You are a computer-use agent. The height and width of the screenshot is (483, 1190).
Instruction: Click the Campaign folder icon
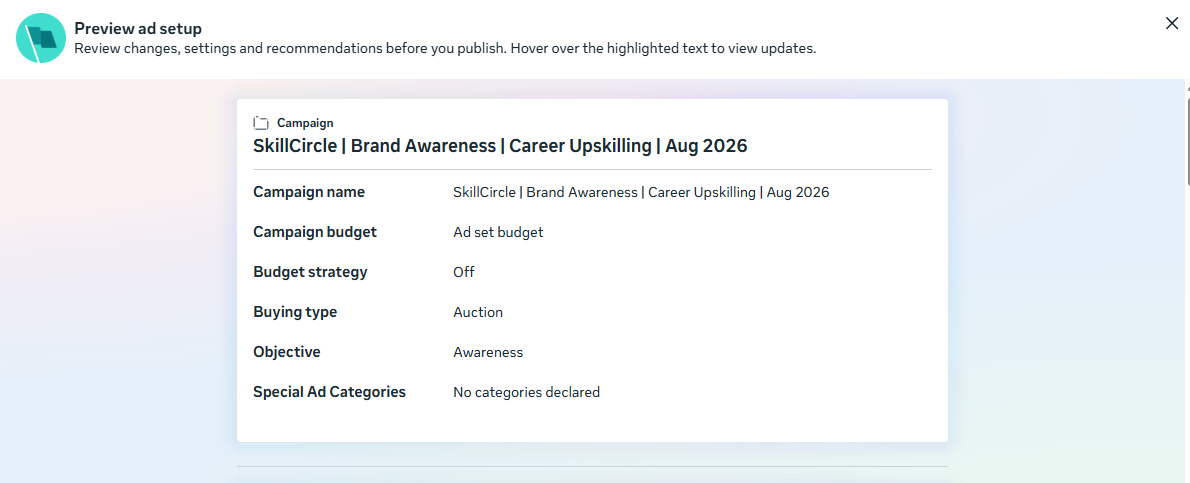tap(261, 123)
